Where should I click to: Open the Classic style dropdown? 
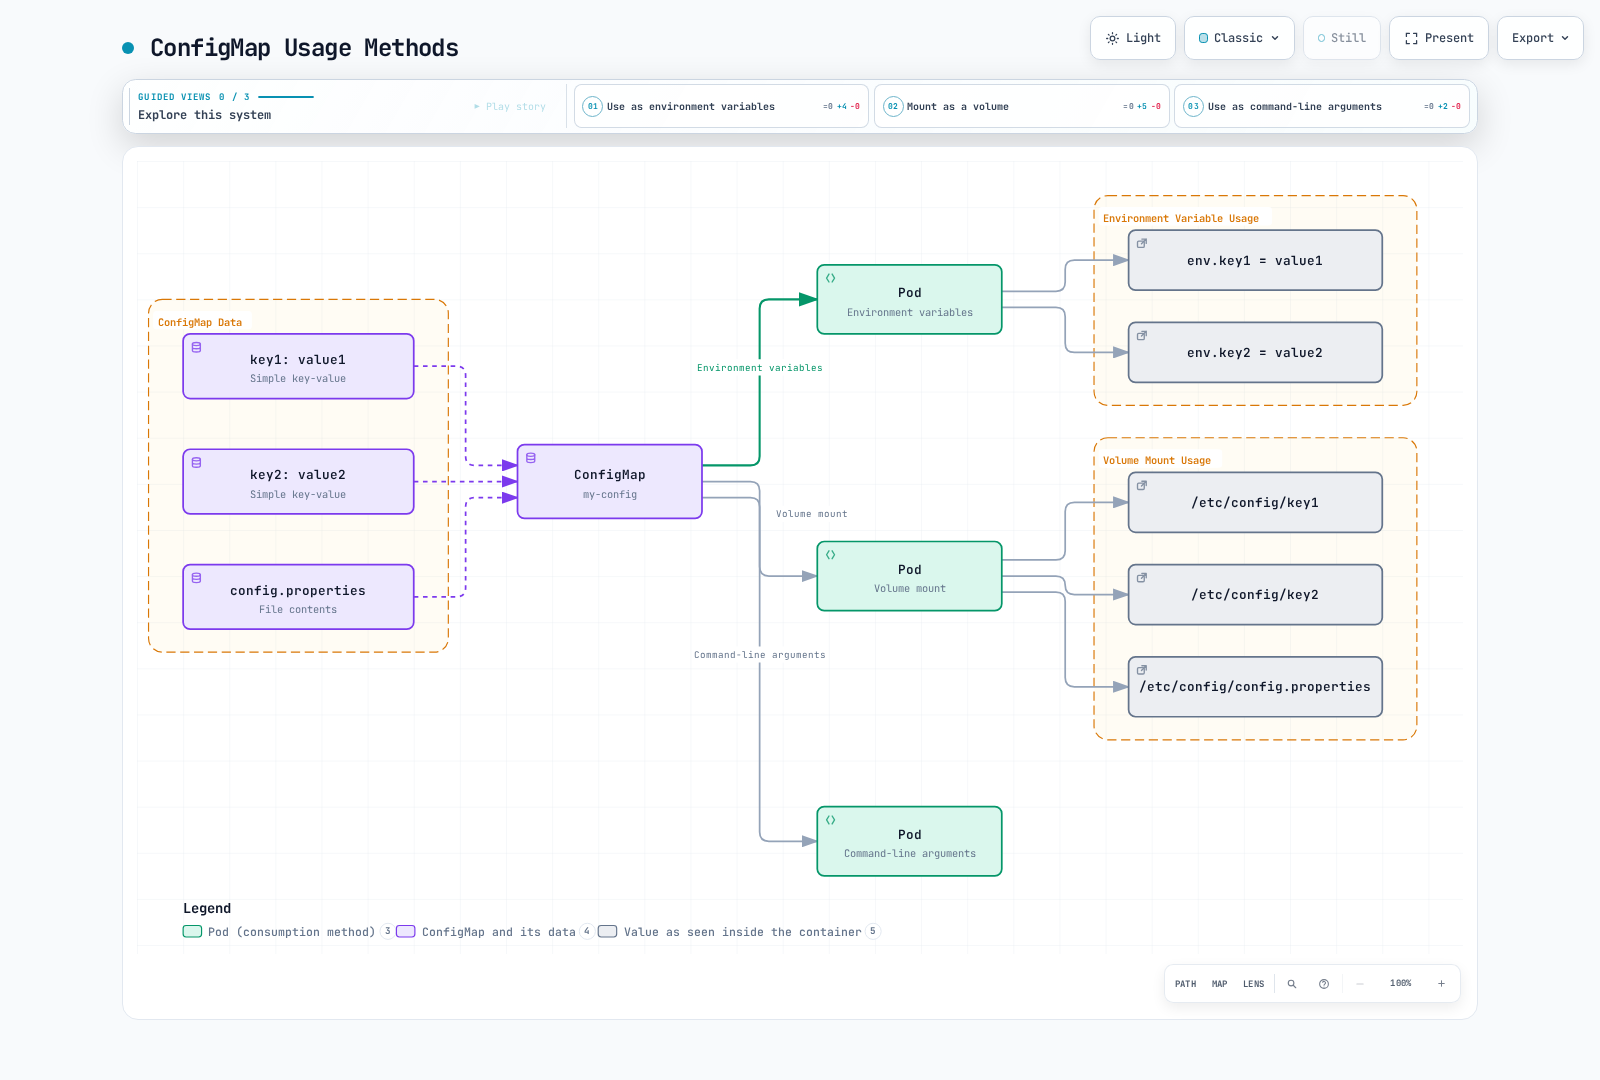click(1239, 38)
